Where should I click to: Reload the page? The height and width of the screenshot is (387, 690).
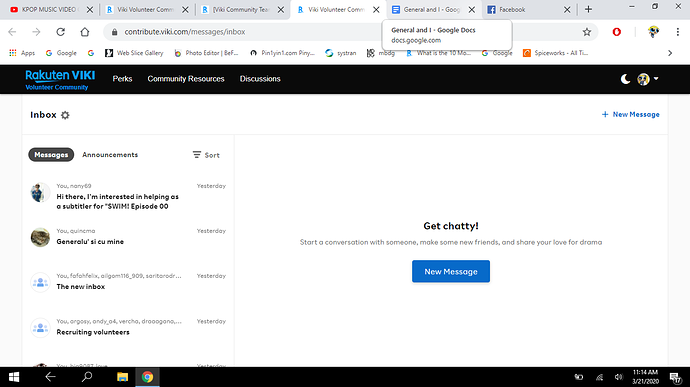coord(61,32)
